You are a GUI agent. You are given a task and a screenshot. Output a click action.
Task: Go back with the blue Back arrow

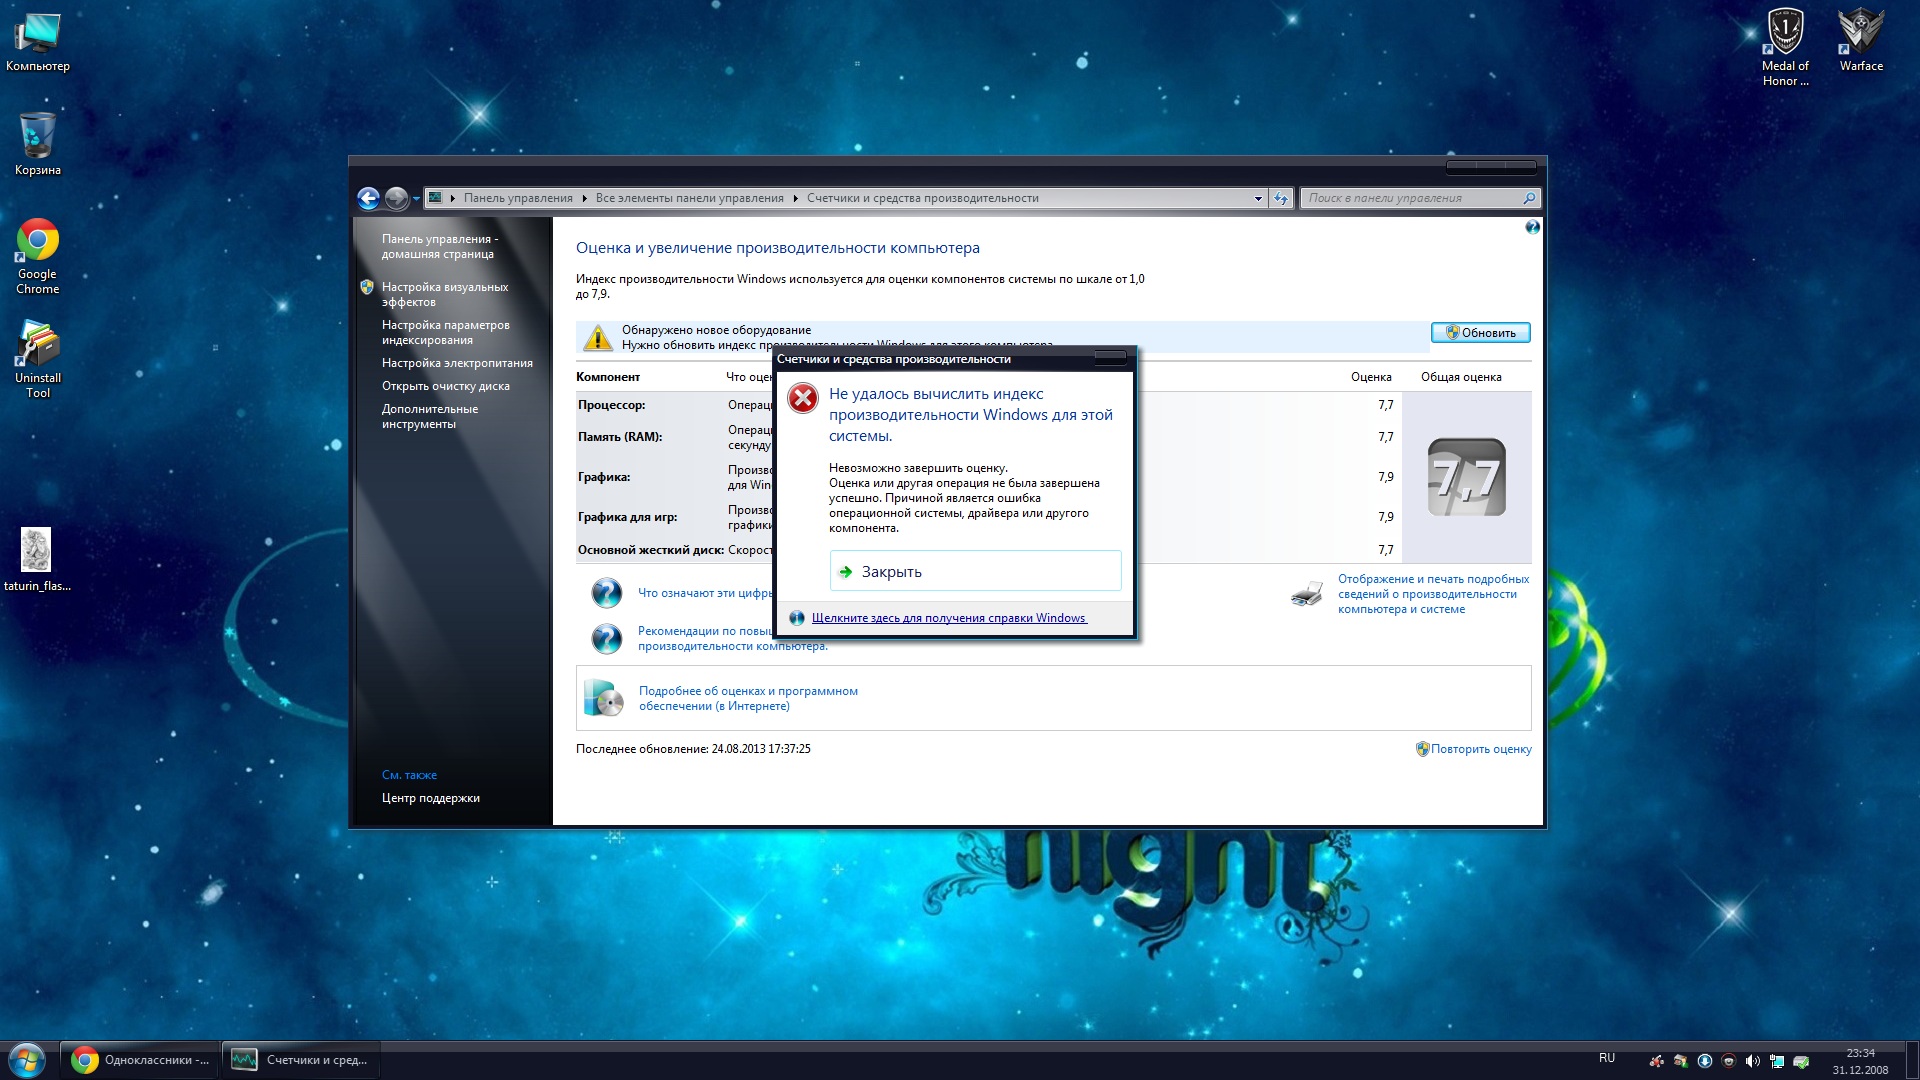(368, 198)
